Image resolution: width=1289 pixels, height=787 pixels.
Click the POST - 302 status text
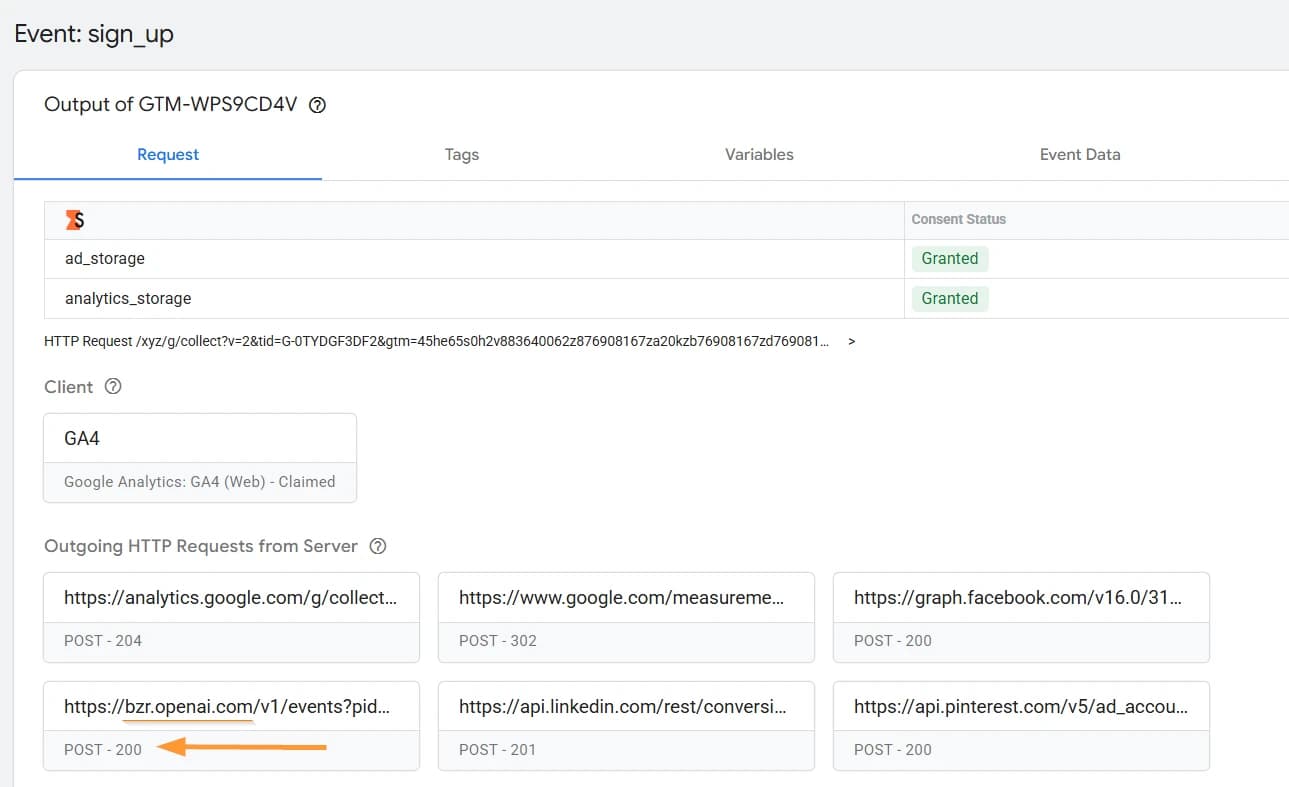498,641
